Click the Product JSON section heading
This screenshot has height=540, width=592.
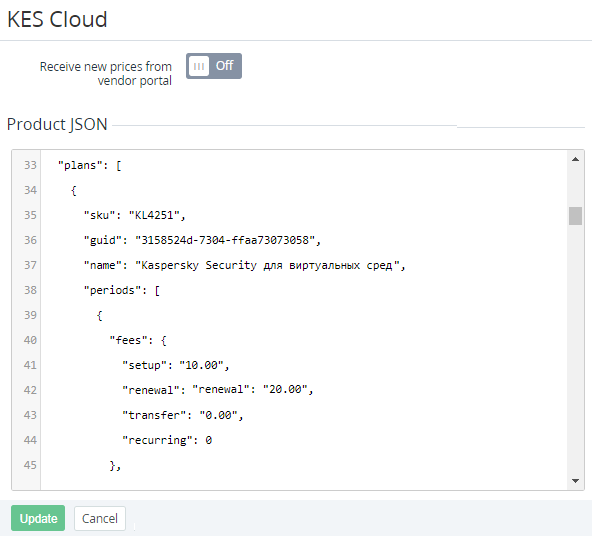57,124
